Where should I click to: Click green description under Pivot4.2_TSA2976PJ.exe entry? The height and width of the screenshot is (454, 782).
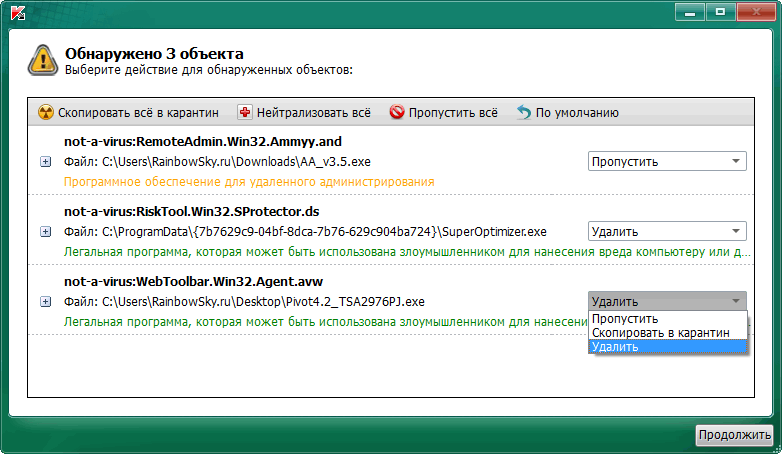coord(326,322)
